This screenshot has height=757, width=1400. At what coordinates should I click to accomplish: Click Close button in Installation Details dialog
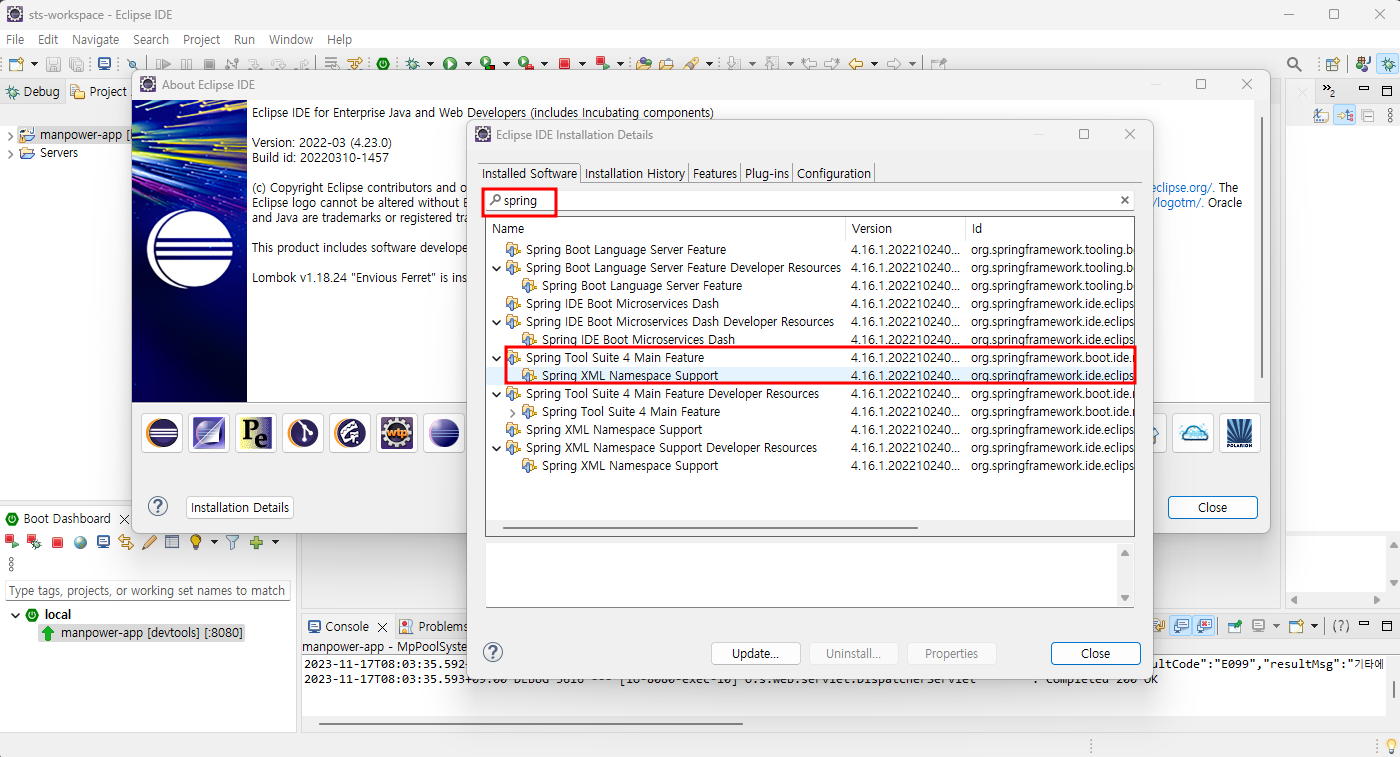coord(1095,653)
